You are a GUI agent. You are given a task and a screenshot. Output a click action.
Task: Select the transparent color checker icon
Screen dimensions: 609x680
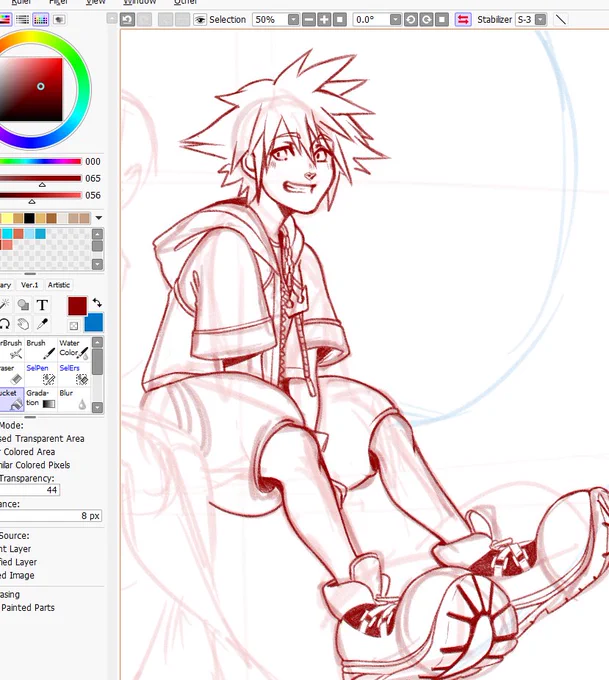(x=73, y=325)
